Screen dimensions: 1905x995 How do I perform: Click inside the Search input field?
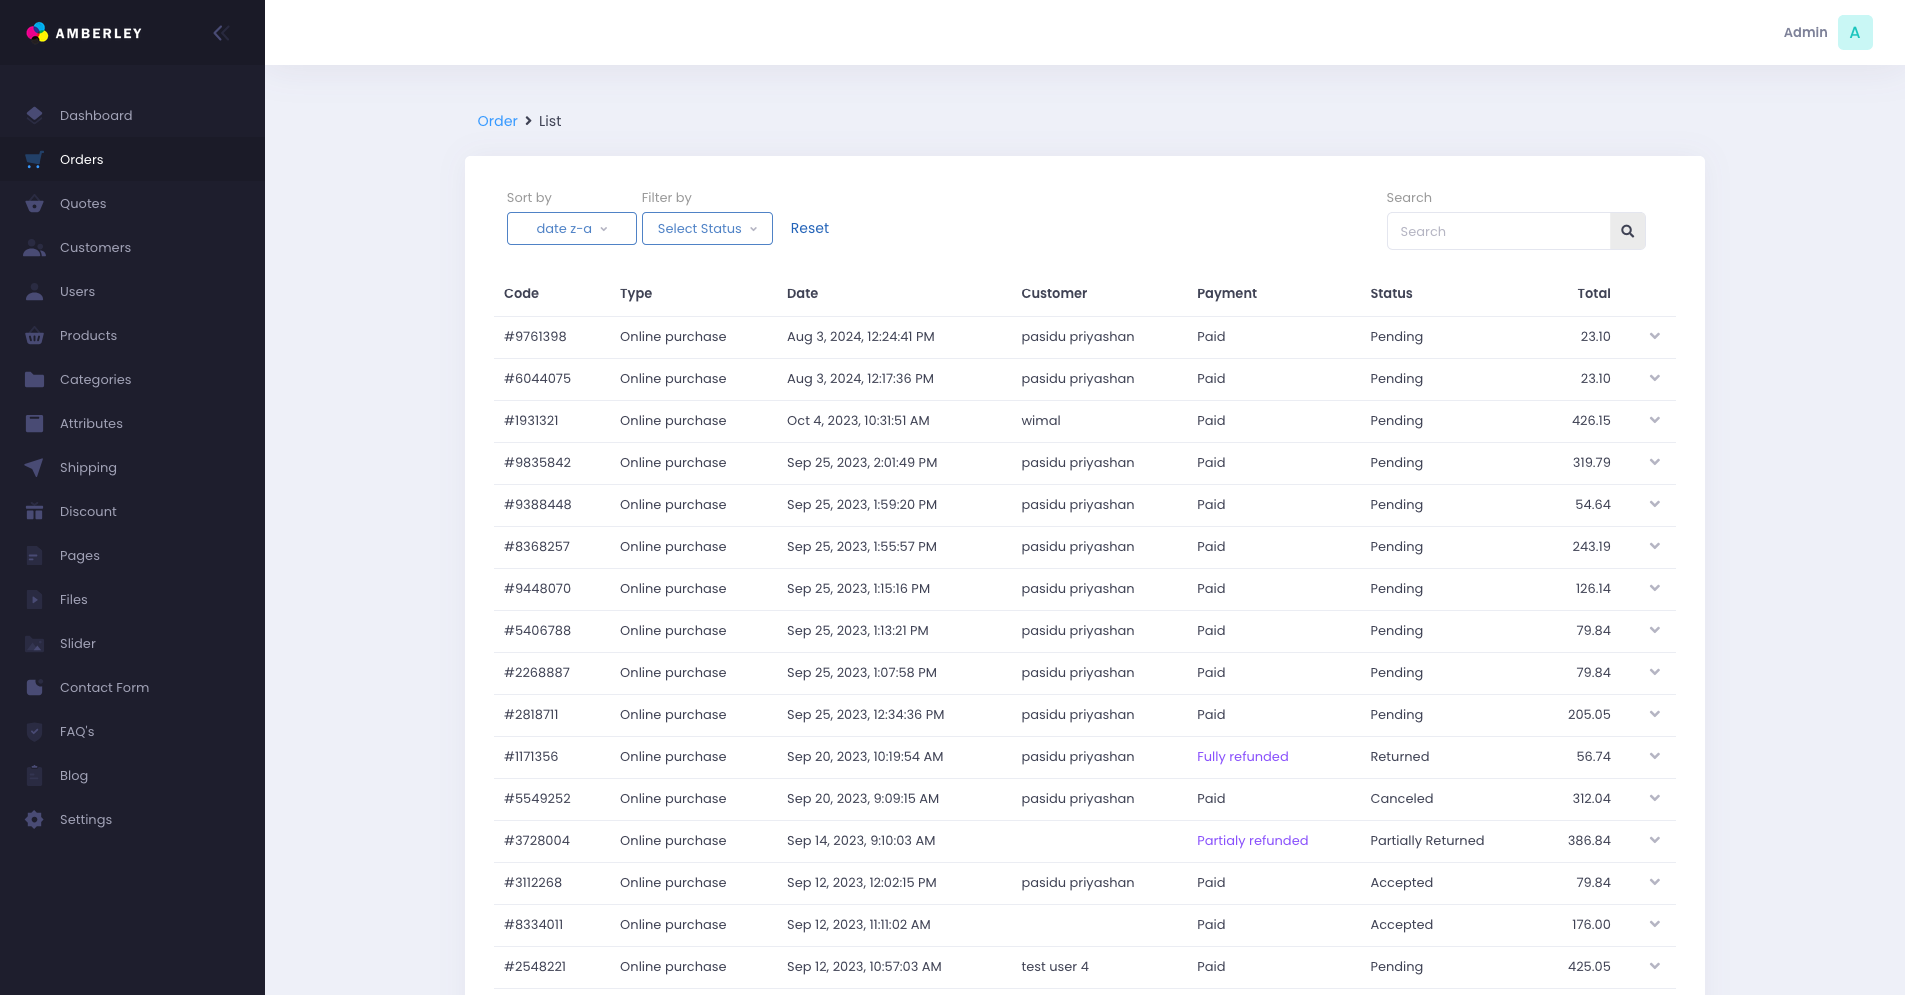click(x=1500, y=231)
